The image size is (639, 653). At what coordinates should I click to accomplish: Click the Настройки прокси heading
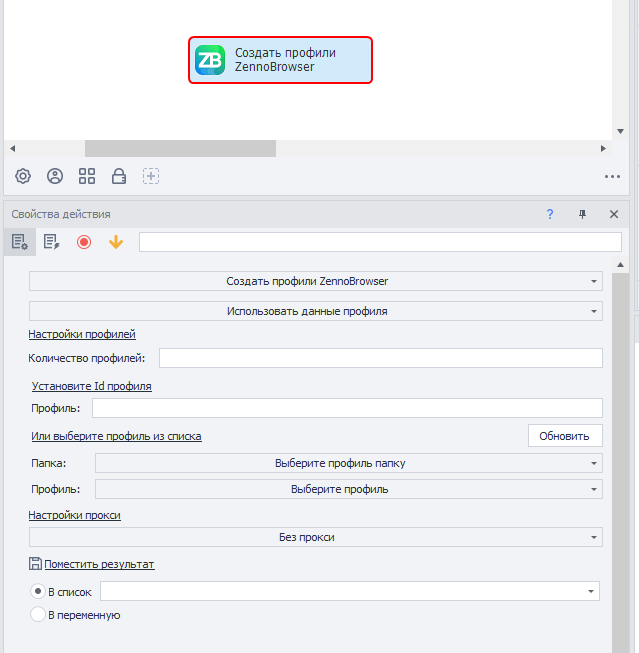click(75, 515)
